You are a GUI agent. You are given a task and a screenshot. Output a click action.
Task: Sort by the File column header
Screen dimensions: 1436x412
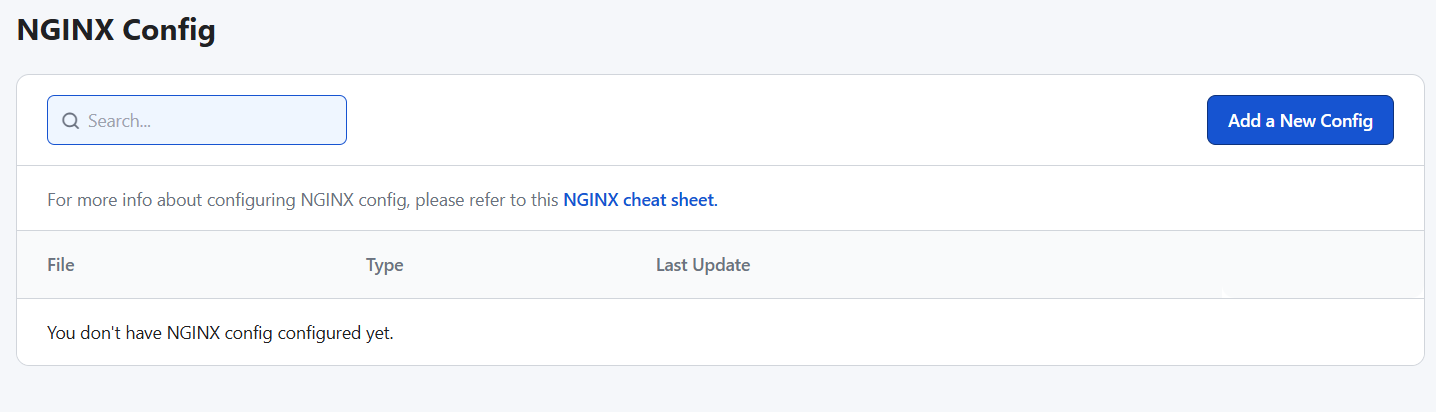tap(61, 265)
